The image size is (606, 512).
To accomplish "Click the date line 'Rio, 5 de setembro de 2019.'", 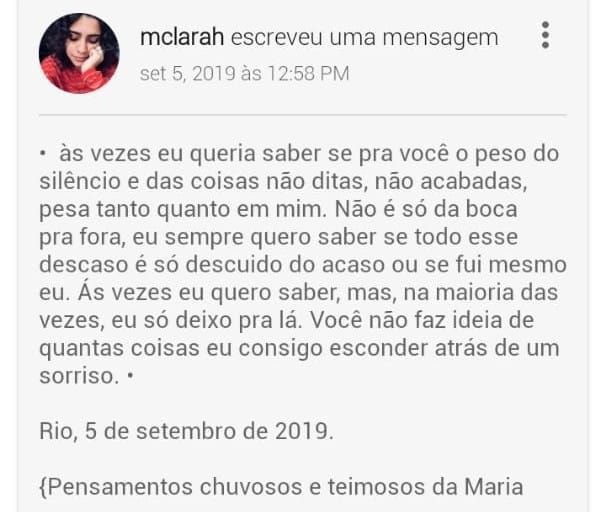I will pos(186,431).
